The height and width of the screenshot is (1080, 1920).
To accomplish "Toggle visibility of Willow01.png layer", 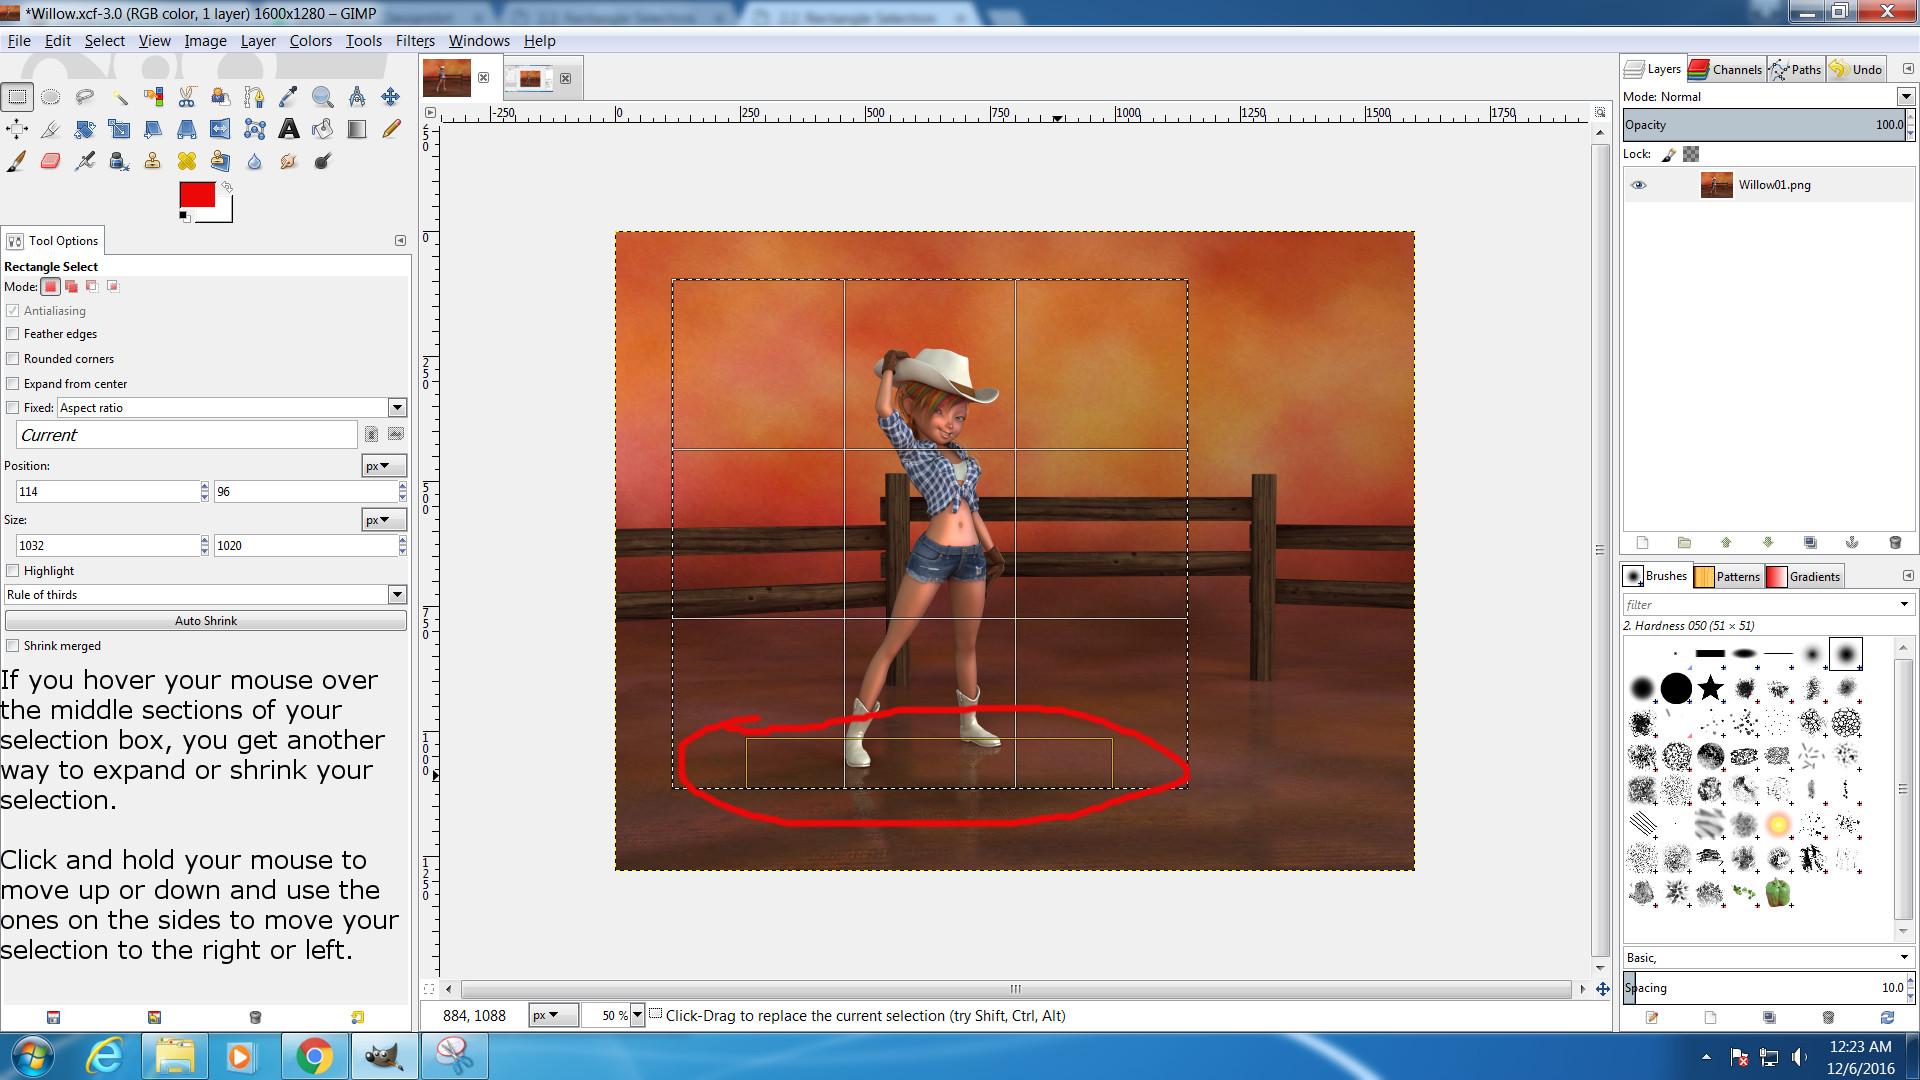I will click(x=1638, y=185).
